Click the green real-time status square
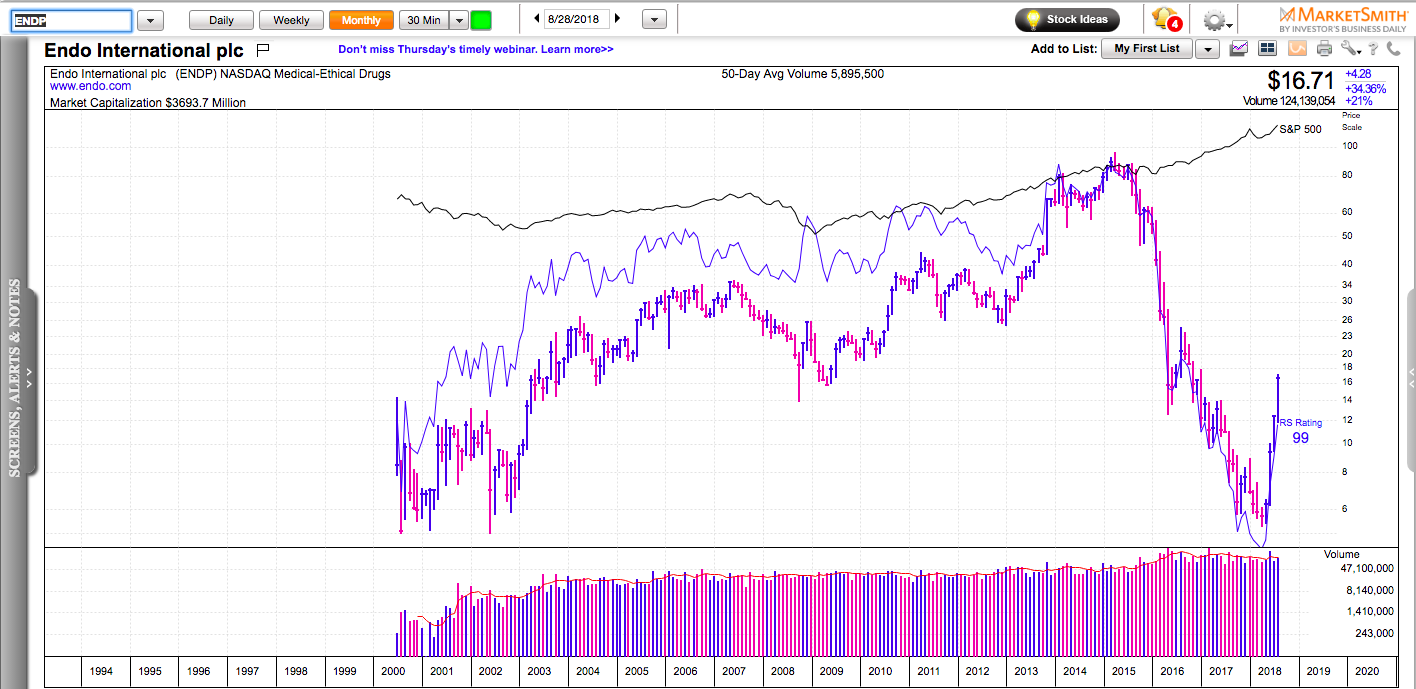 (x=481, y=20)
